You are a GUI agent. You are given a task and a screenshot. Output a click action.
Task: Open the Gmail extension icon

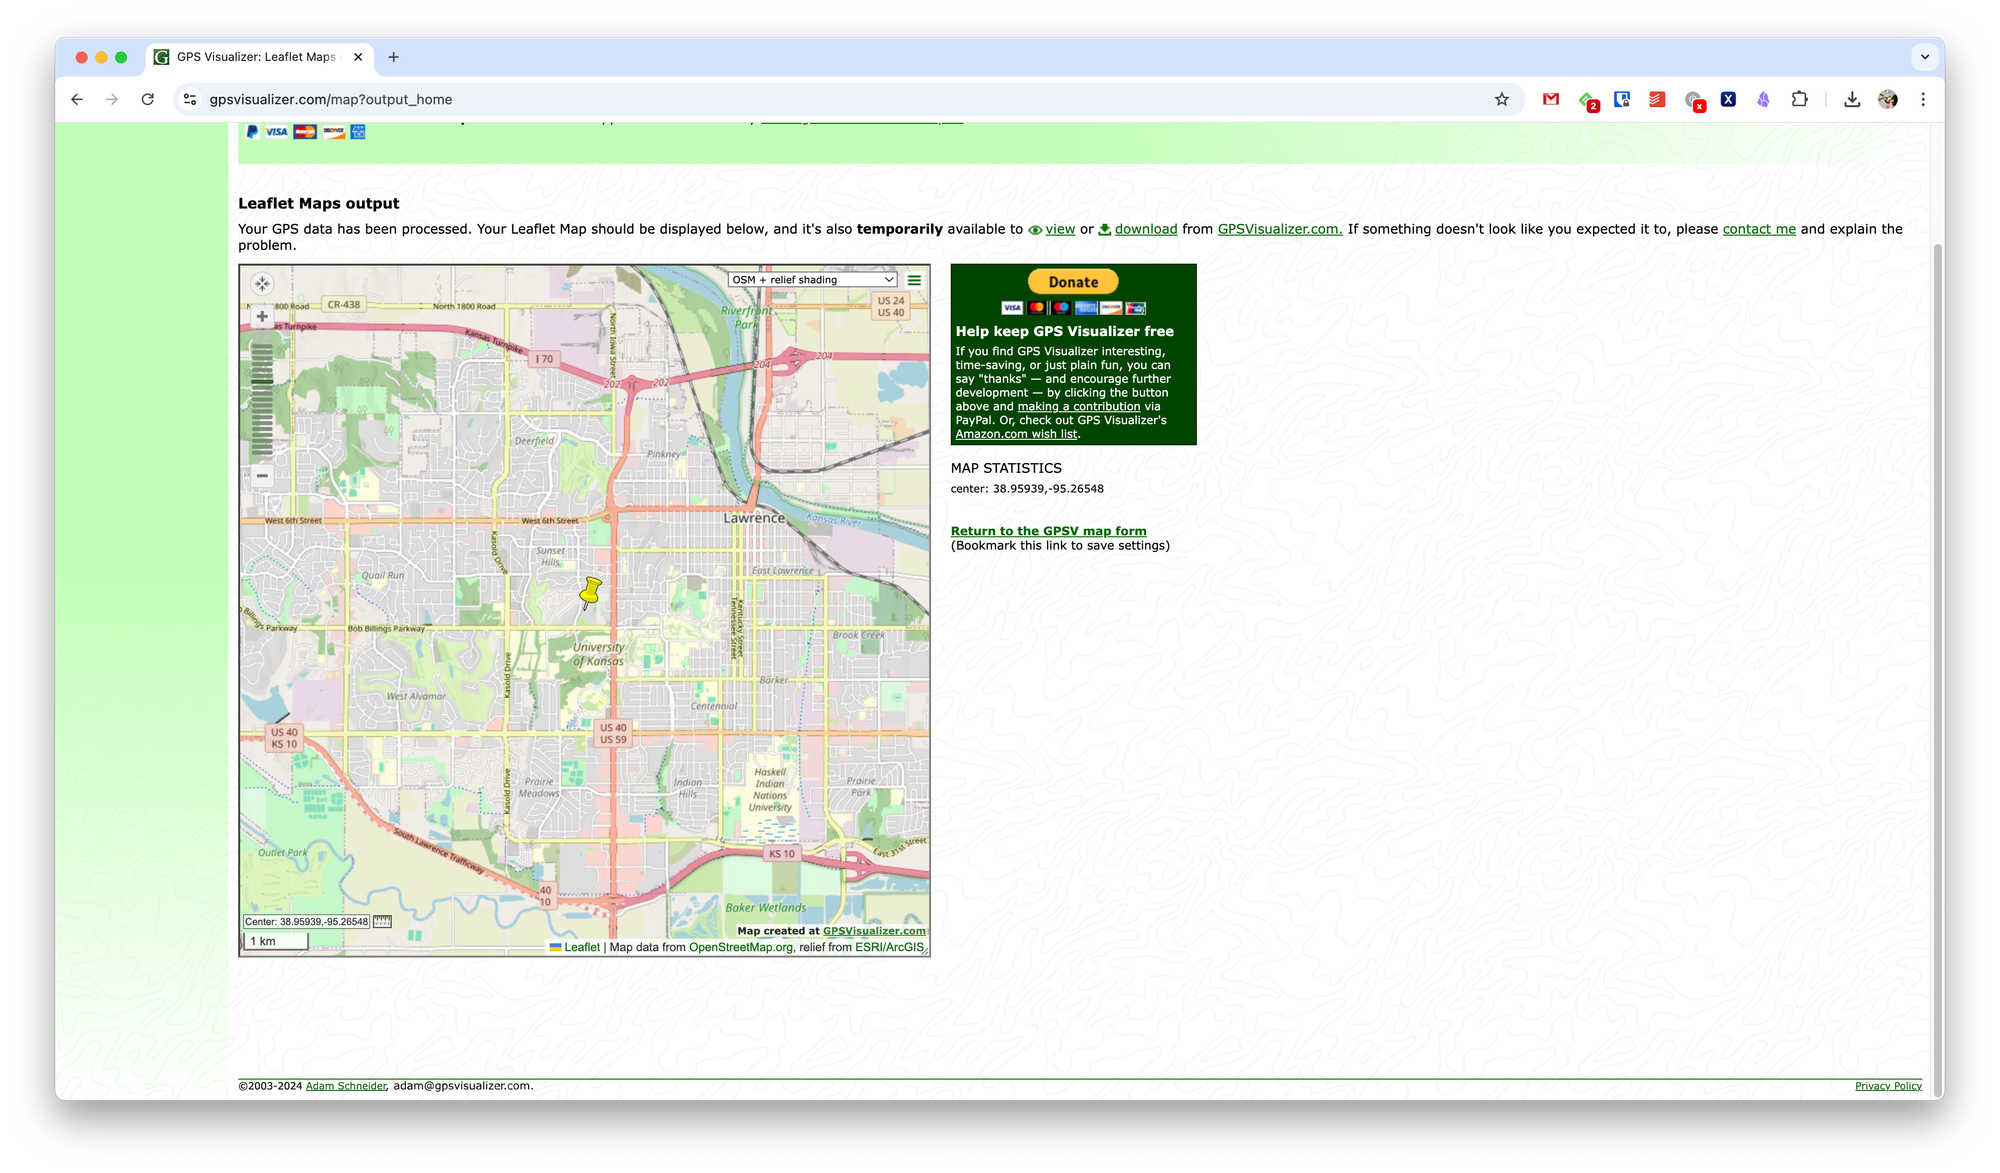point(1551,99)
